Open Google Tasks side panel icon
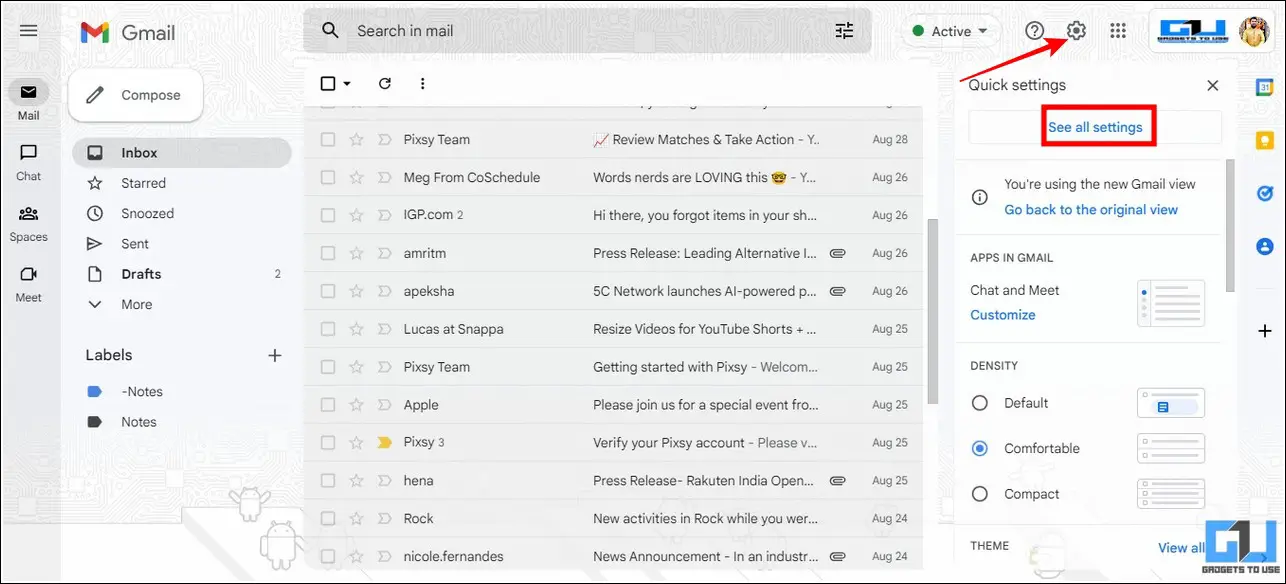The width and height of the screenshot is (1286, 584). click(x=1264, y=193)
